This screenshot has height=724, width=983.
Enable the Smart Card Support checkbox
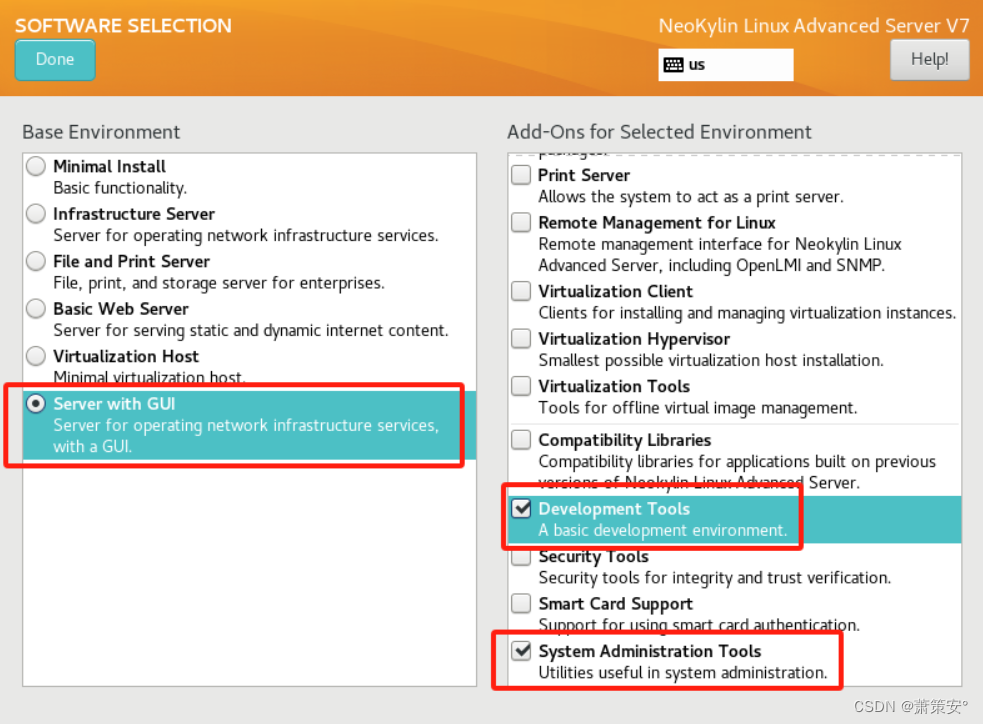(x=521, y=603)
